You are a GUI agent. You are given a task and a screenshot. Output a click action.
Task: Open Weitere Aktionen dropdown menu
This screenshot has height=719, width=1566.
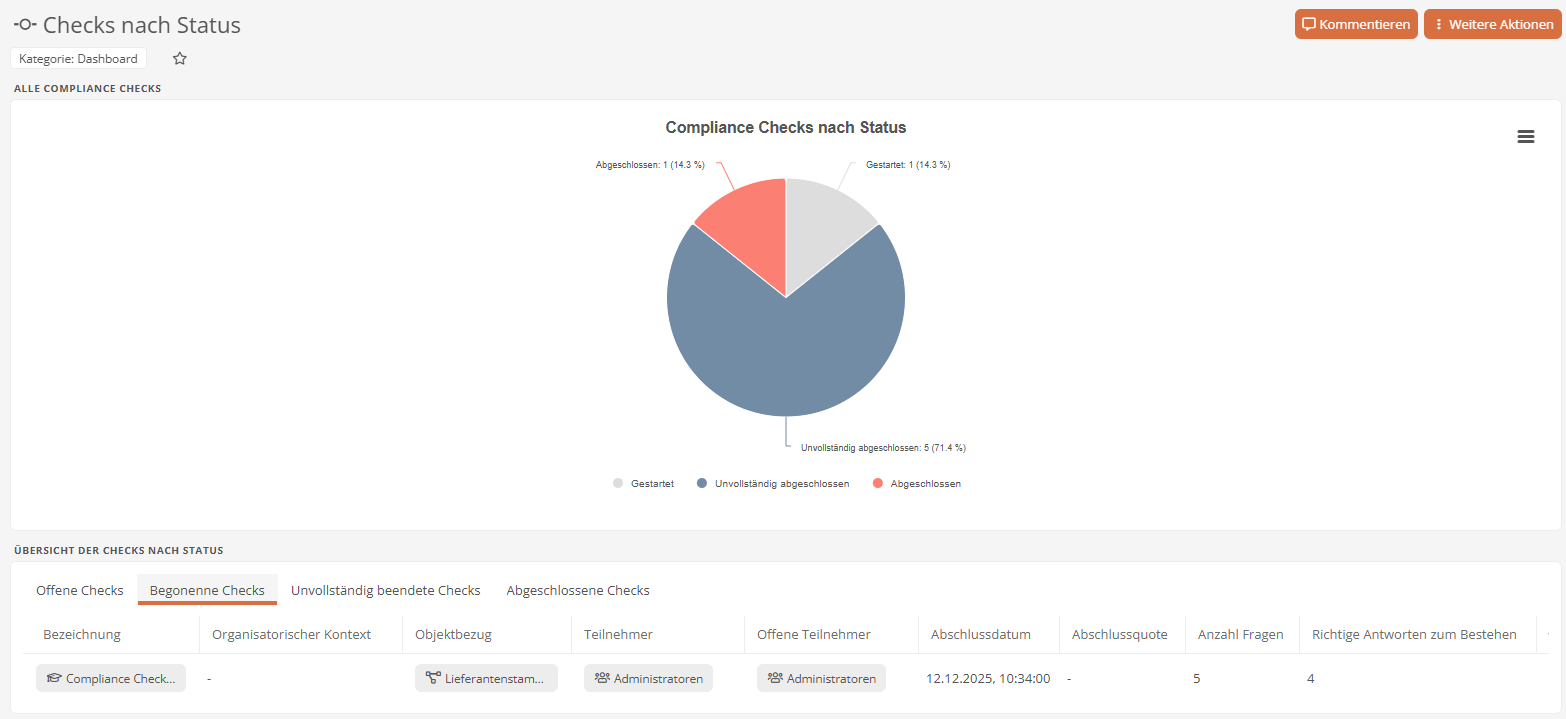pyautogui.click(x=1492, y=25)
